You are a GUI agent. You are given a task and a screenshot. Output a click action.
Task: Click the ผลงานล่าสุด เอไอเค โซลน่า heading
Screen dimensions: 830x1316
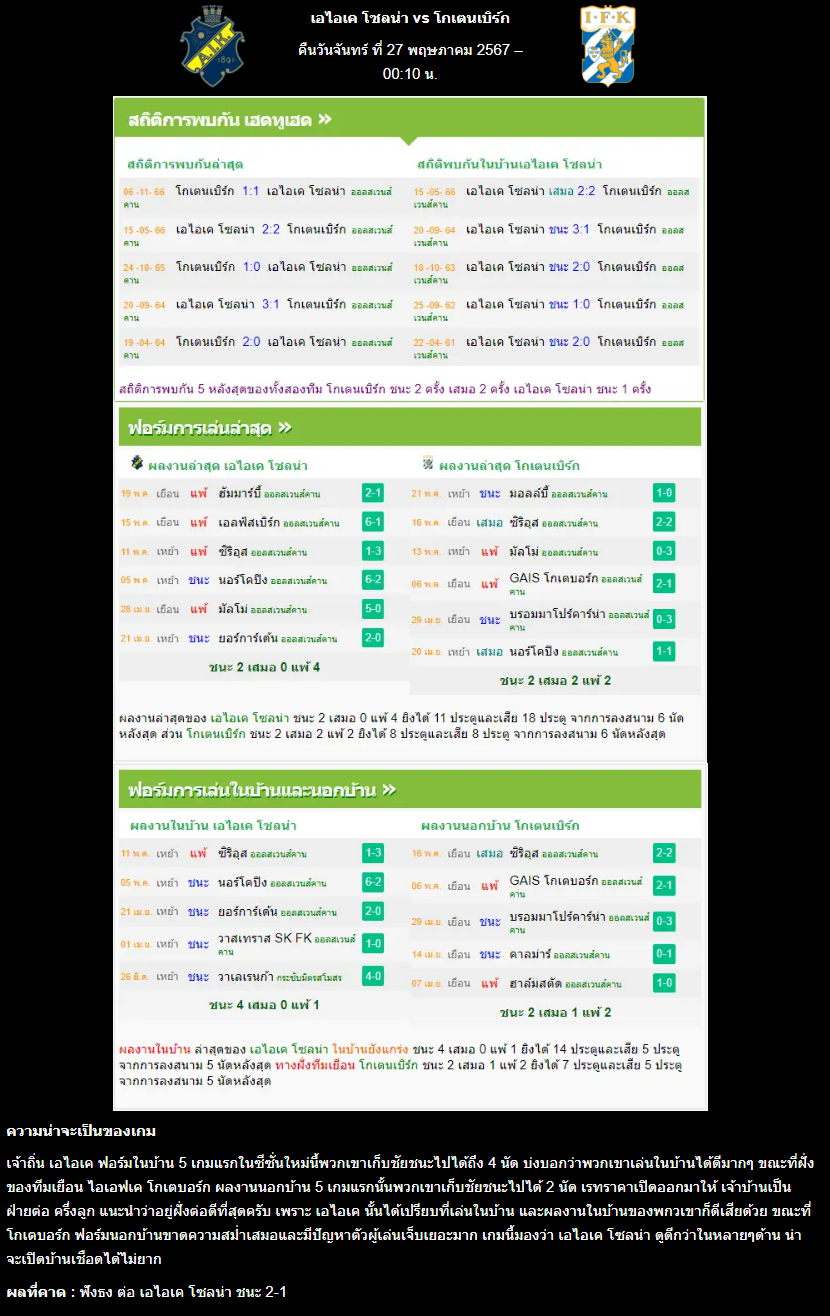point(227,465)
